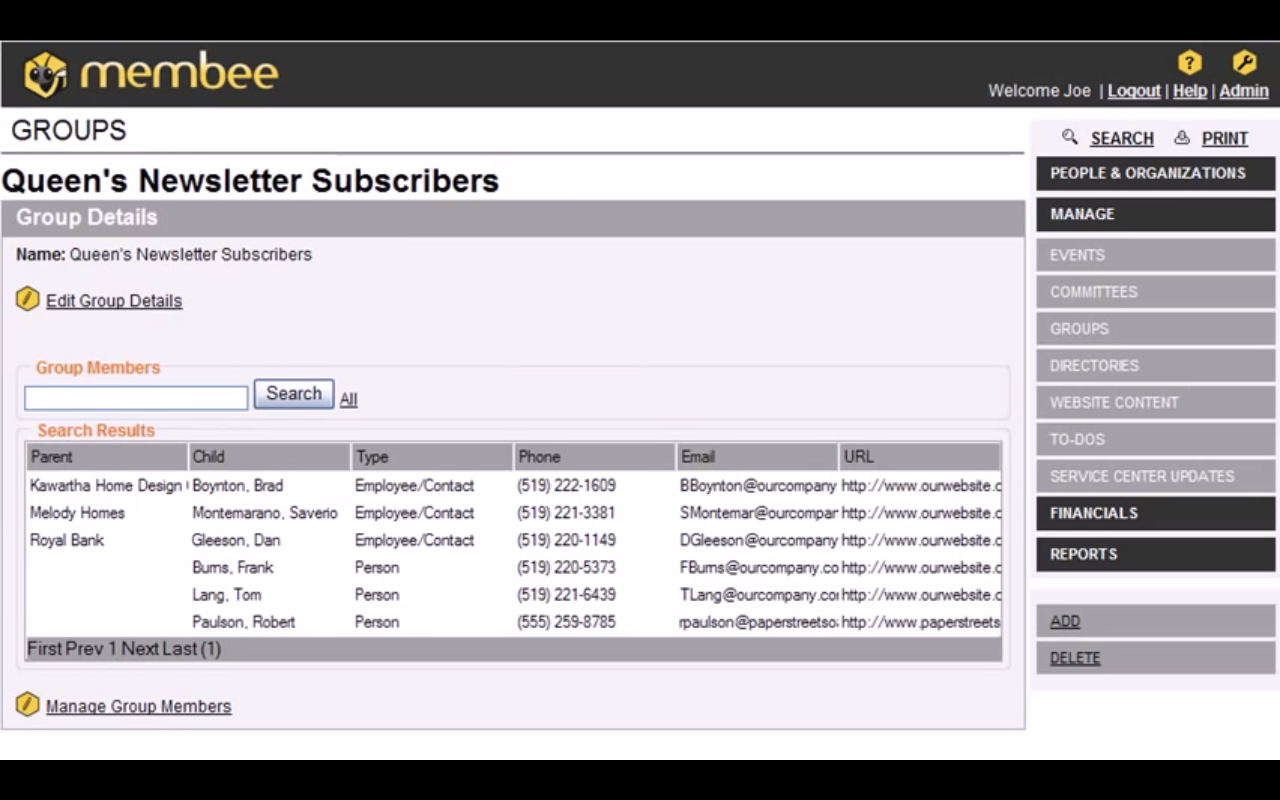
Task: Click Prev in the pagination bar
Action: pos(85,649)
